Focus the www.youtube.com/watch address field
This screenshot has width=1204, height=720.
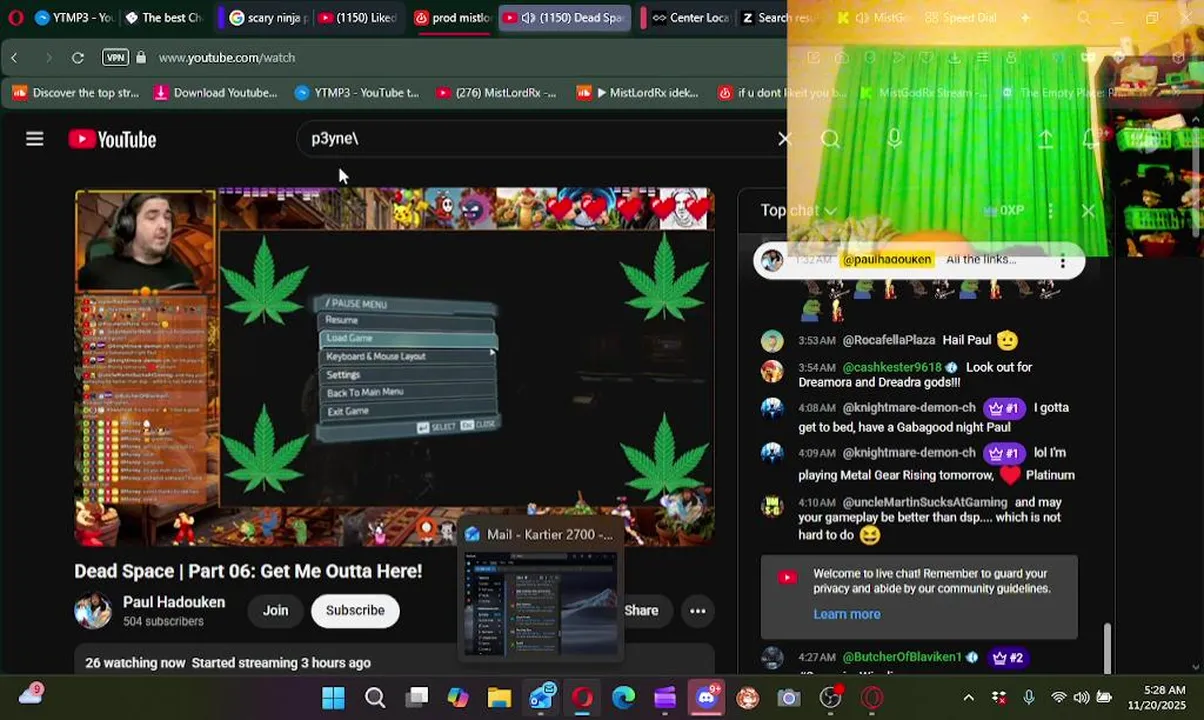pyautogui.click(x=227, y=58)
